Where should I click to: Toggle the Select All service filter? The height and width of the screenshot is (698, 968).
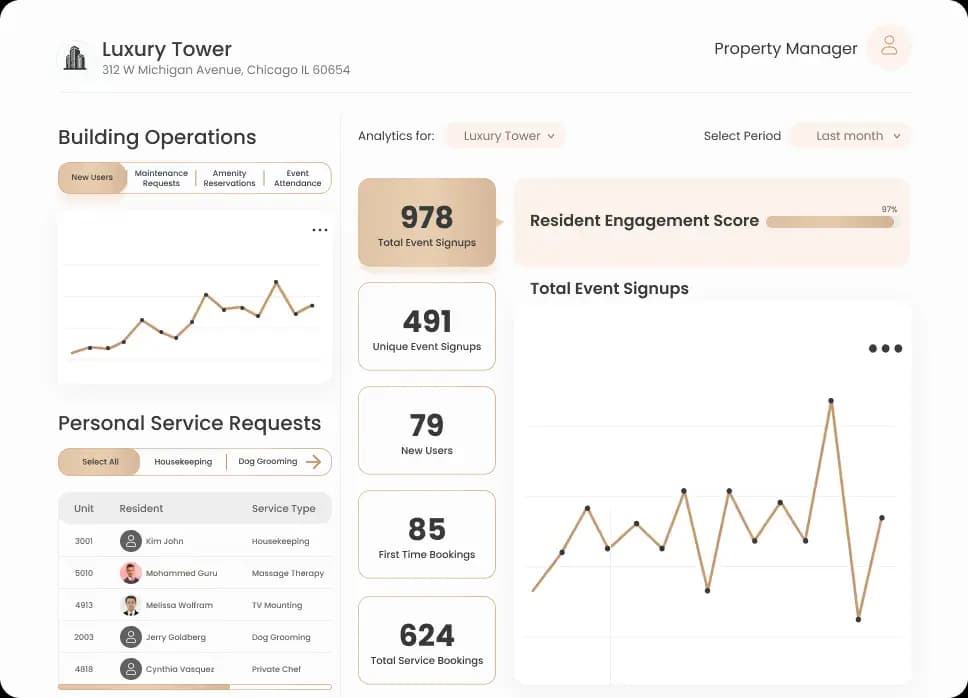click(100, 462)
